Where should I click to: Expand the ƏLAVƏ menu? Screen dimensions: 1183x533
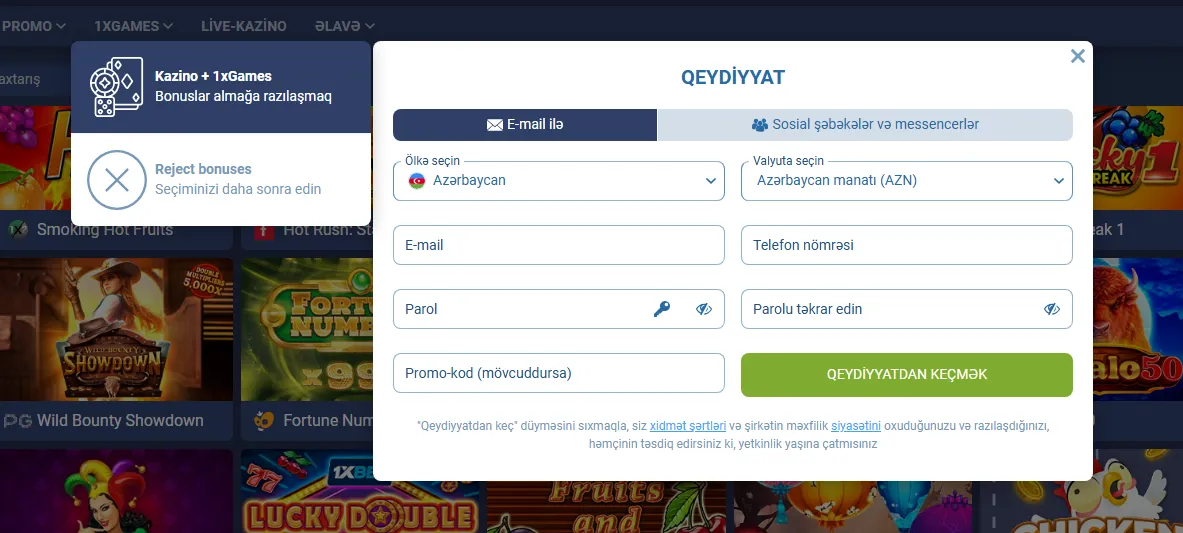(x=344, y=26)
